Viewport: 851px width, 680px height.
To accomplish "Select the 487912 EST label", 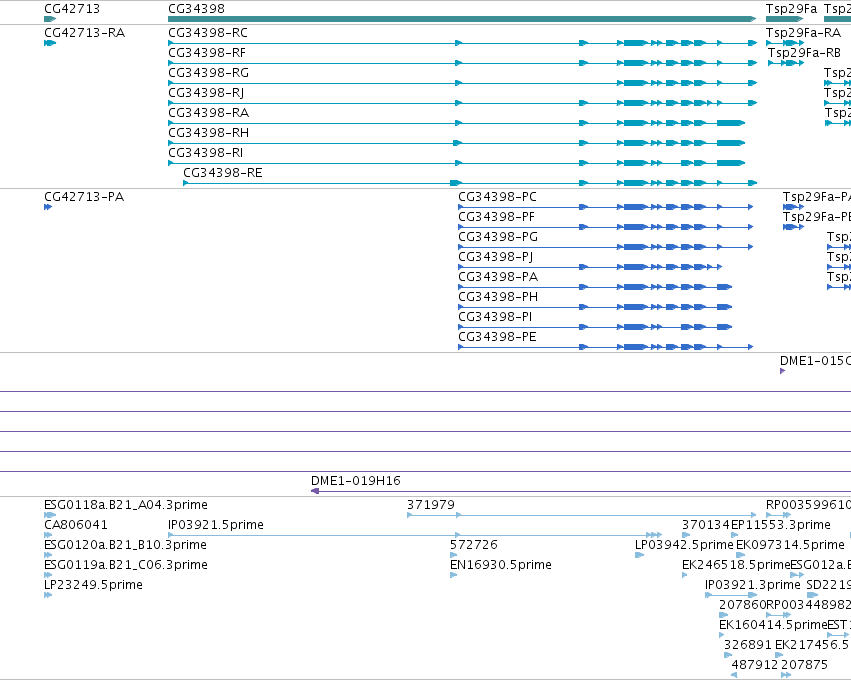I will click(x=755, y=665).
